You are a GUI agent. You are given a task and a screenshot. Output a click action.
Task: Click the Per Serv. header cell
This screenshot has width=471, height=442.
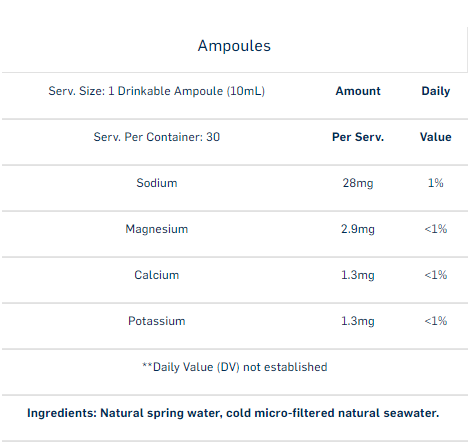coord(358,137)
